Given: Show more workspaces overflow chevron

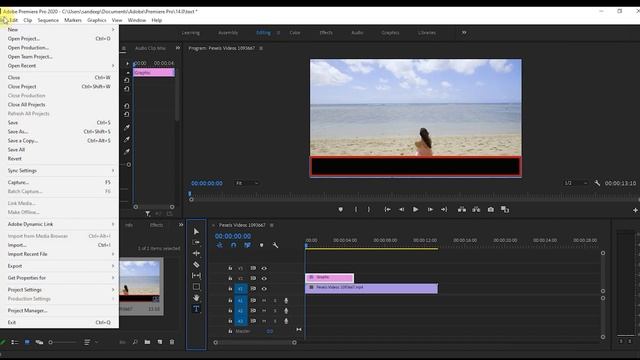Looking at the screenshot, I should click(x=464, y=33).
